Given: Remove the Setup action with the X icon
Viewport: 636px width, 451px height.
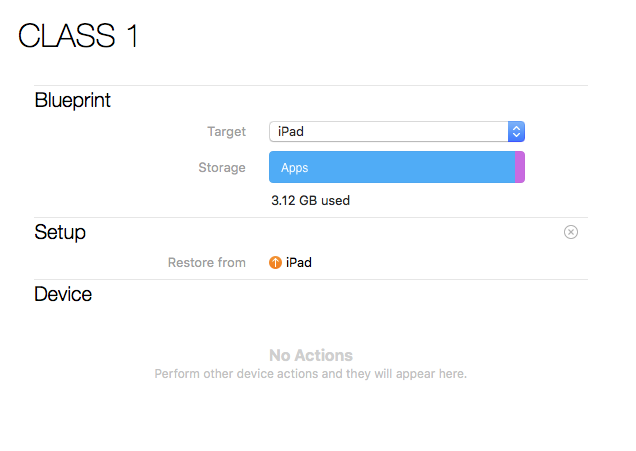Looking at the screenshot, I should coord(571,232).
